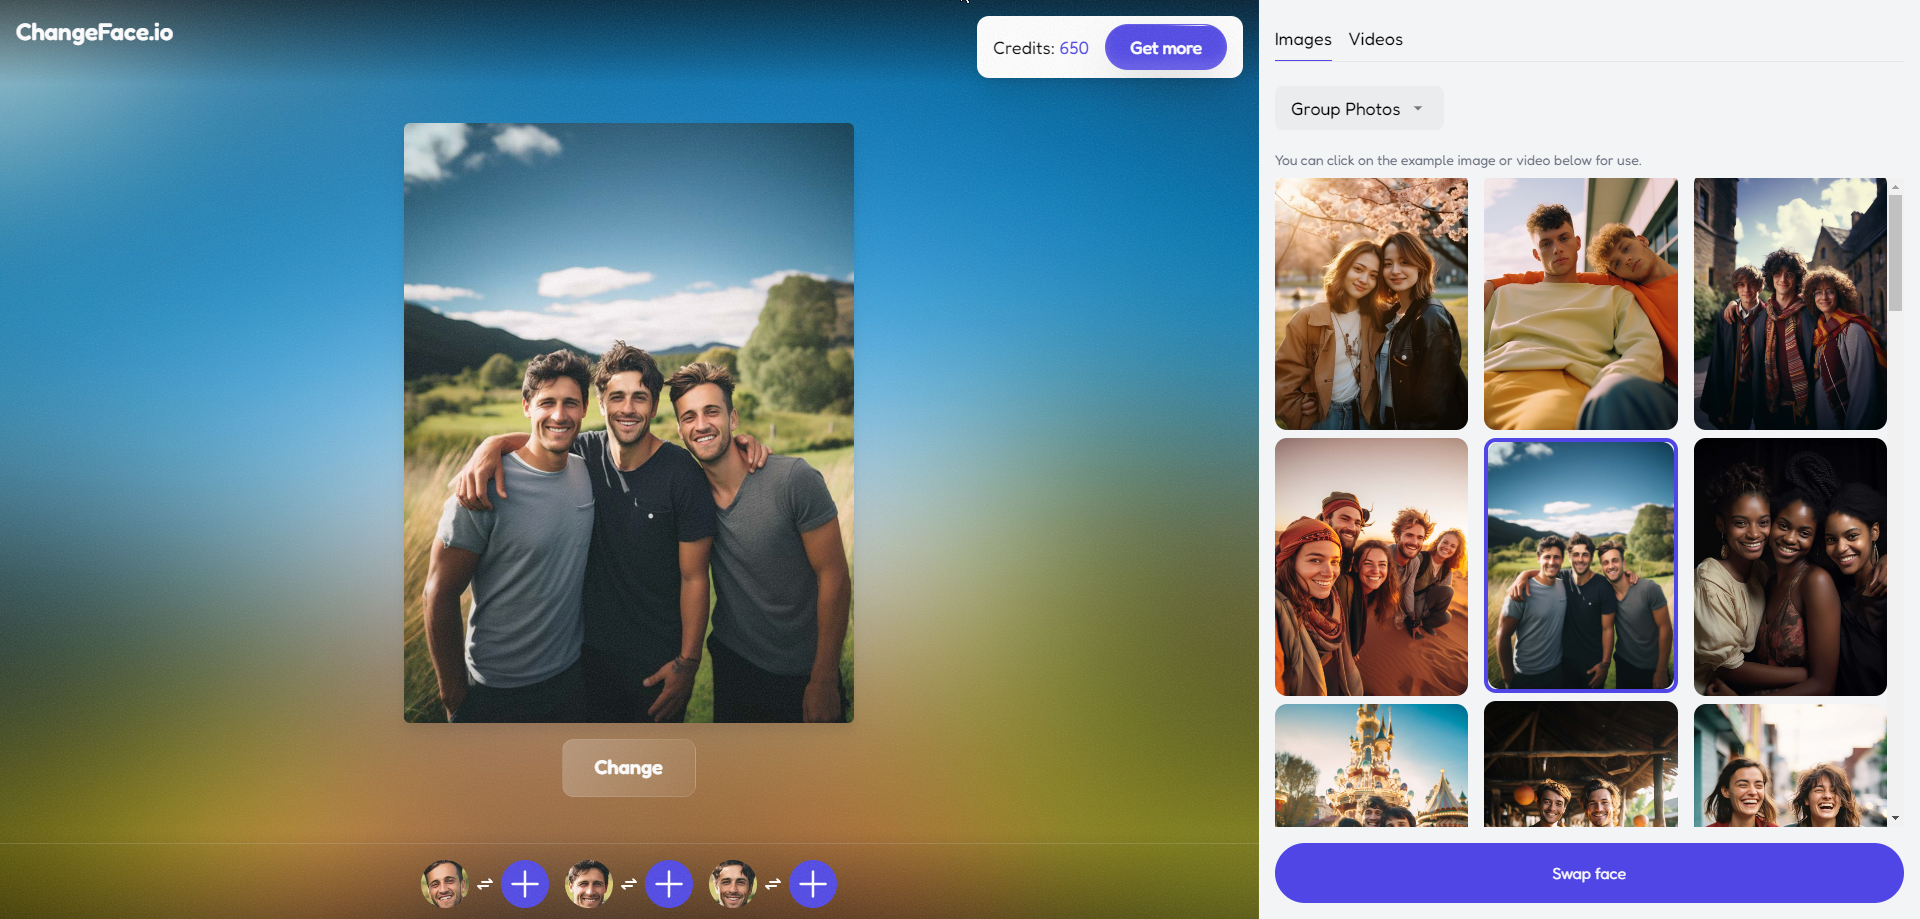
Task: Add replacement face for the first detected face
Action: tap(525, 884)
